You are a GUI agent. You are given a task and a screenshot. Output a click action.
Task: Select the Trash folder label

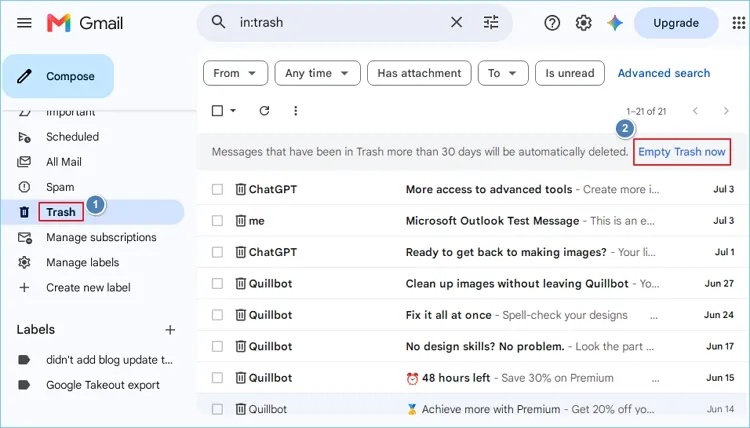coord(61,212)
